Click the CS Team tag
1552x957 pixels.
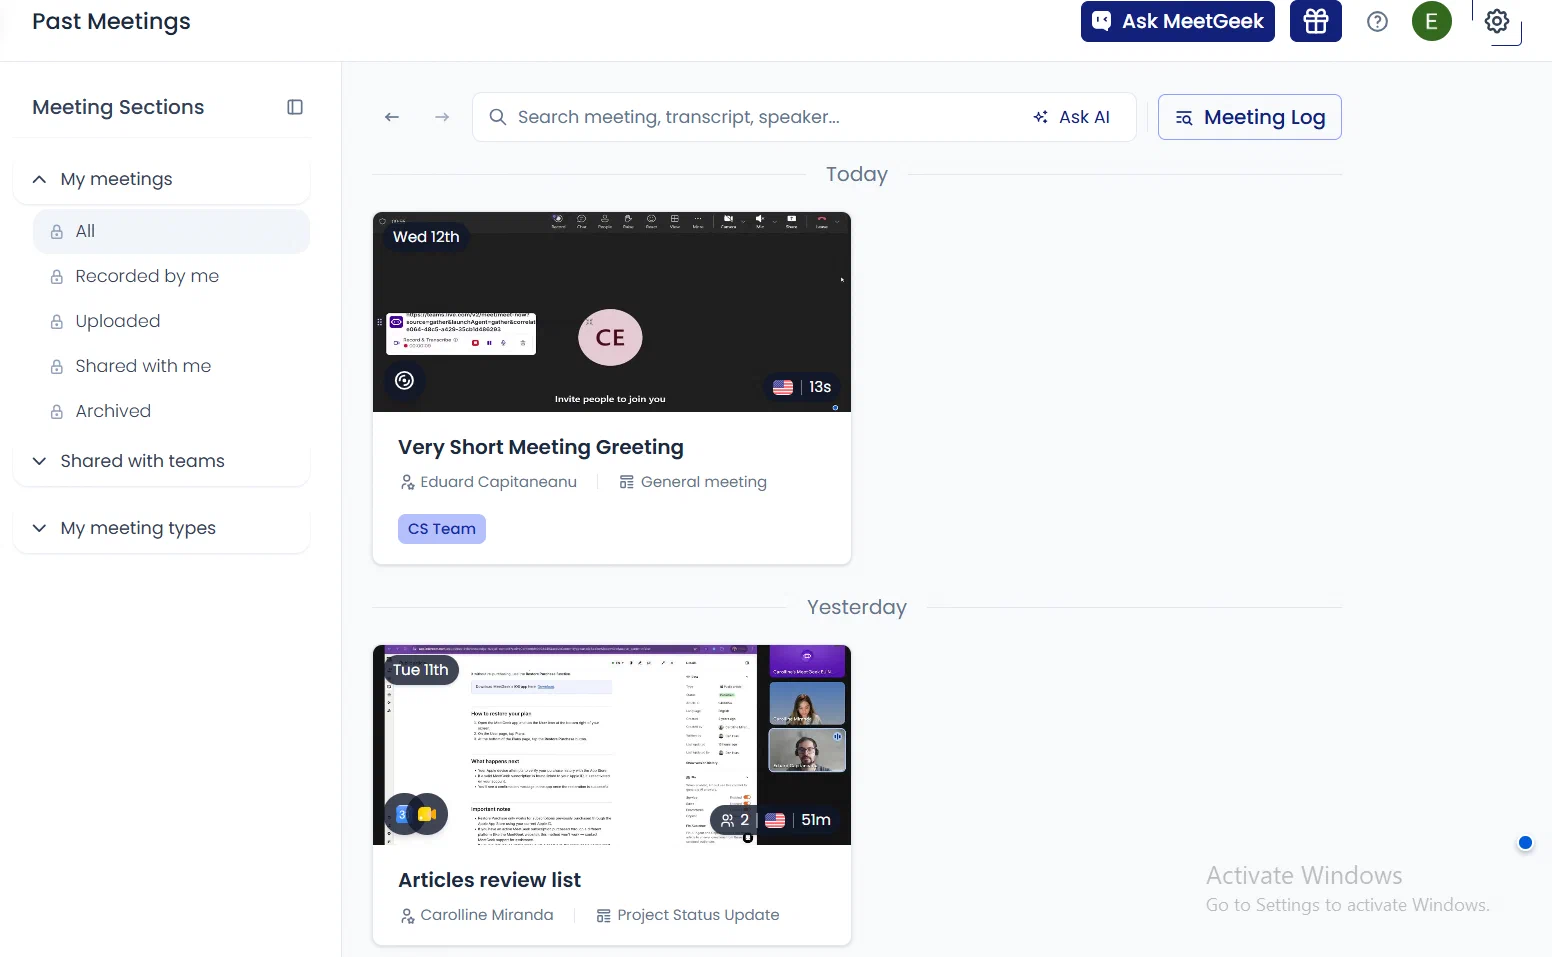pos(442,529)
